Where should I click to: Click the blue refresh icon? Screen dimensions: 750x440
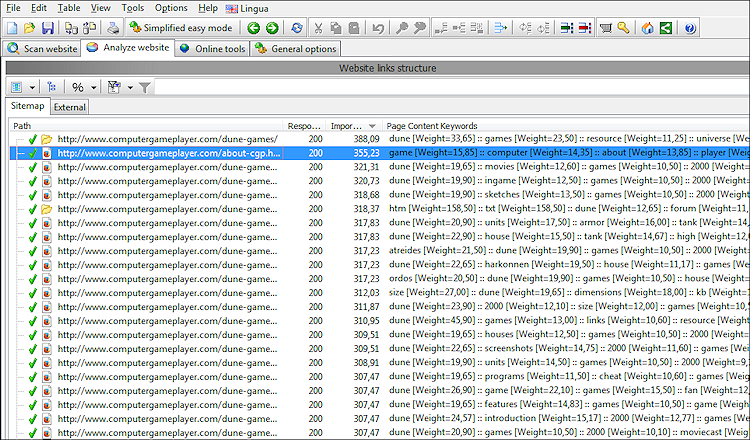(297, 28)
